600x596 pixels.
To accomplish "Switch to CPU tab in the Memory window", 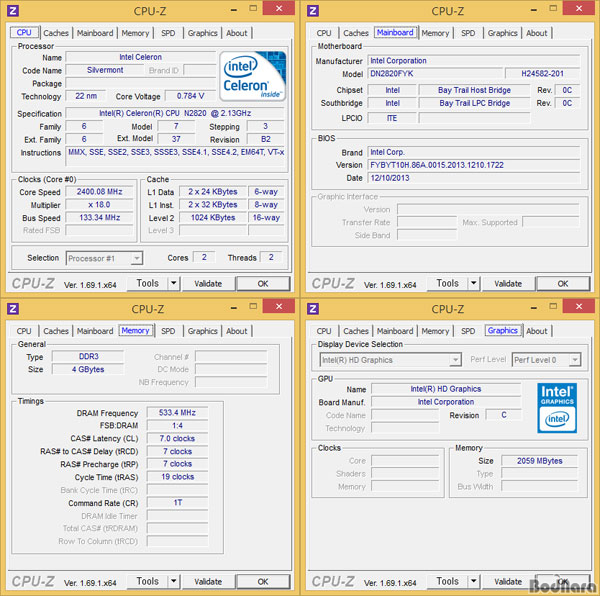I will [24, 331].
